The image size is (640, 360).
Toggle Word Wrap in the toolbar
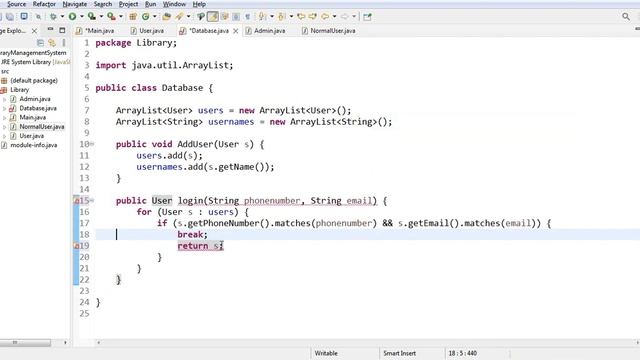click(224, 17)
